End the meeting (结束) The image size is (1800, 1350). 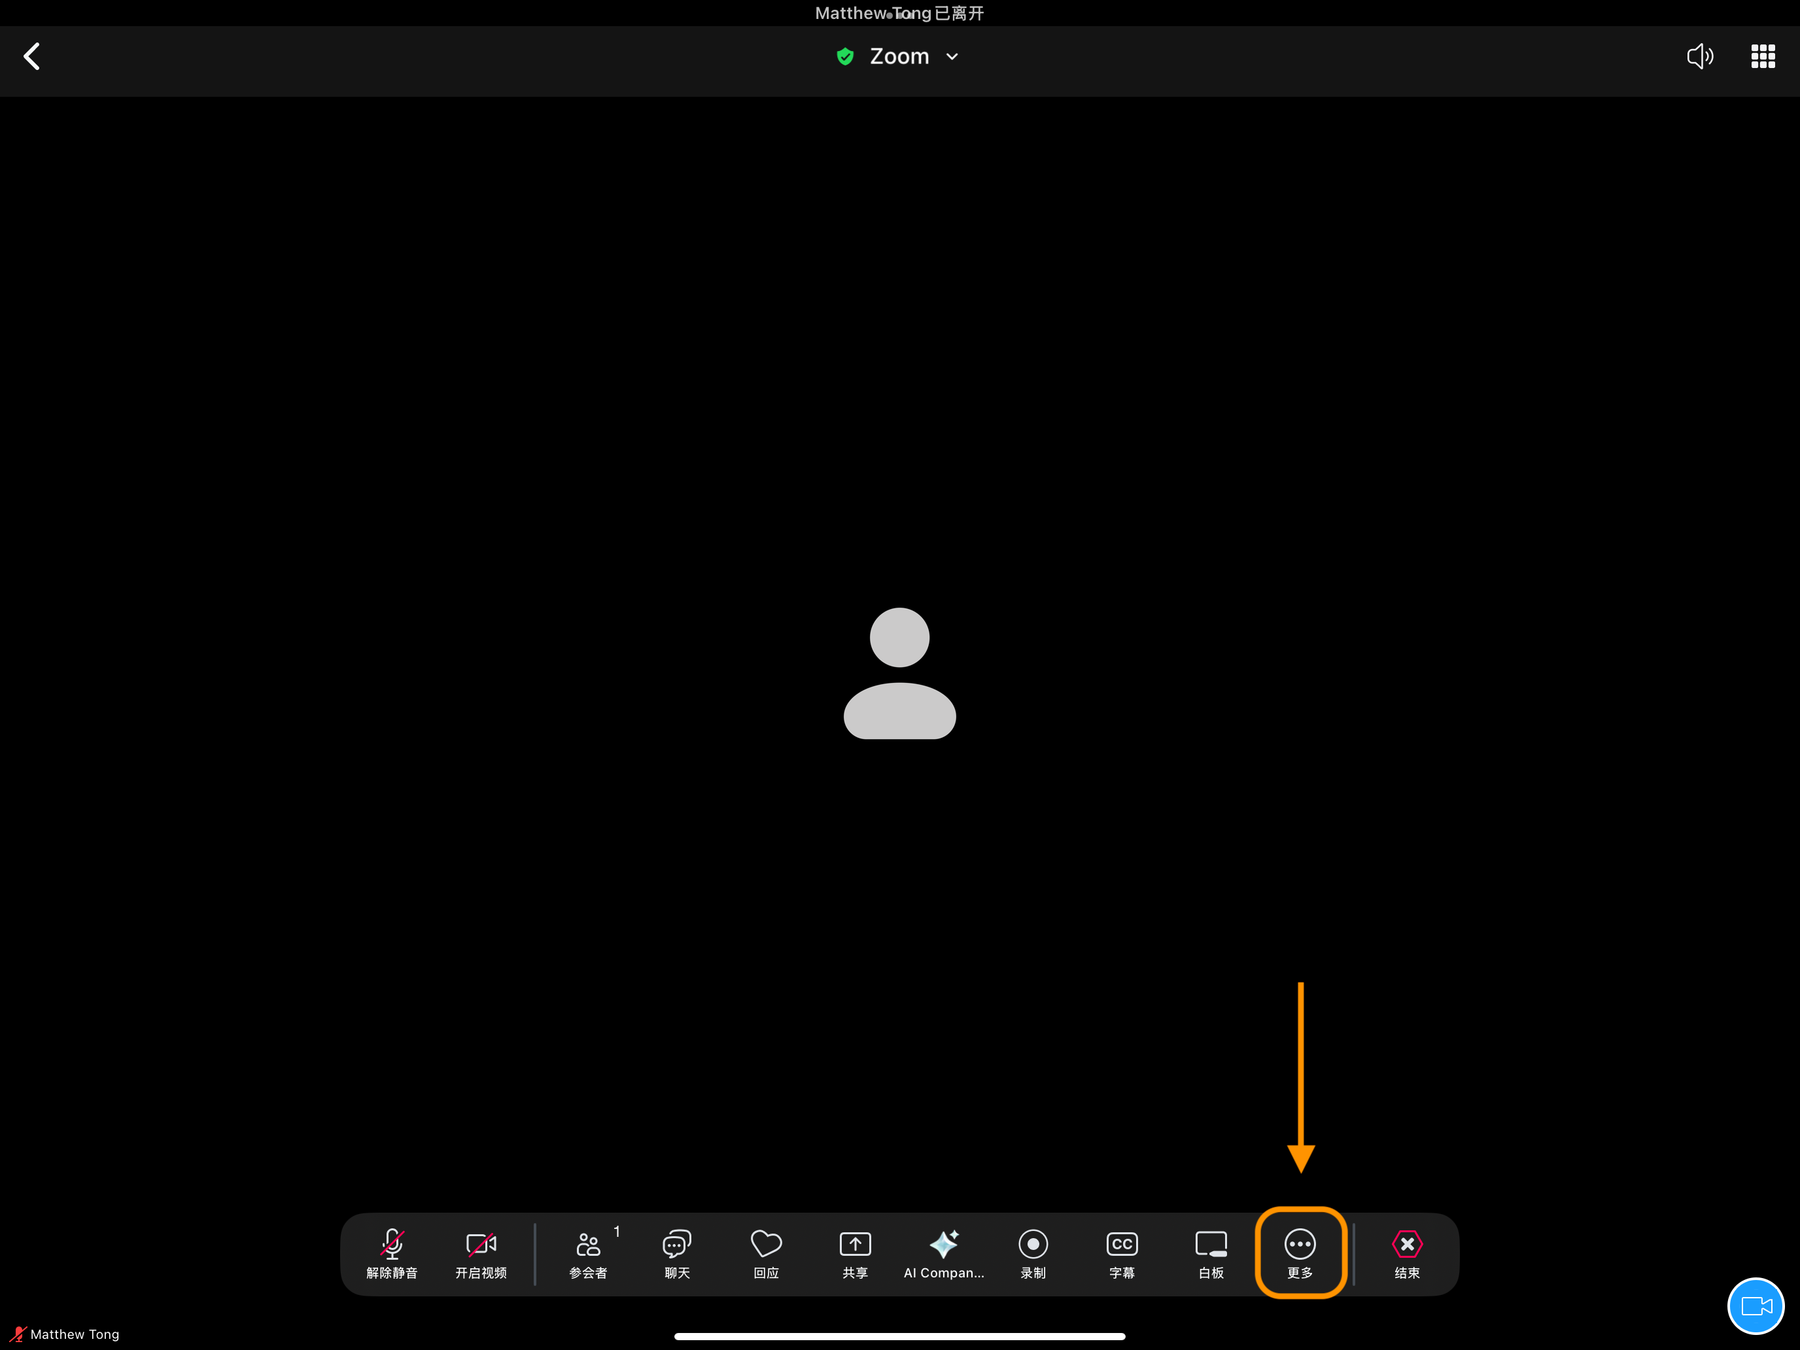tap(1407, 1253)
